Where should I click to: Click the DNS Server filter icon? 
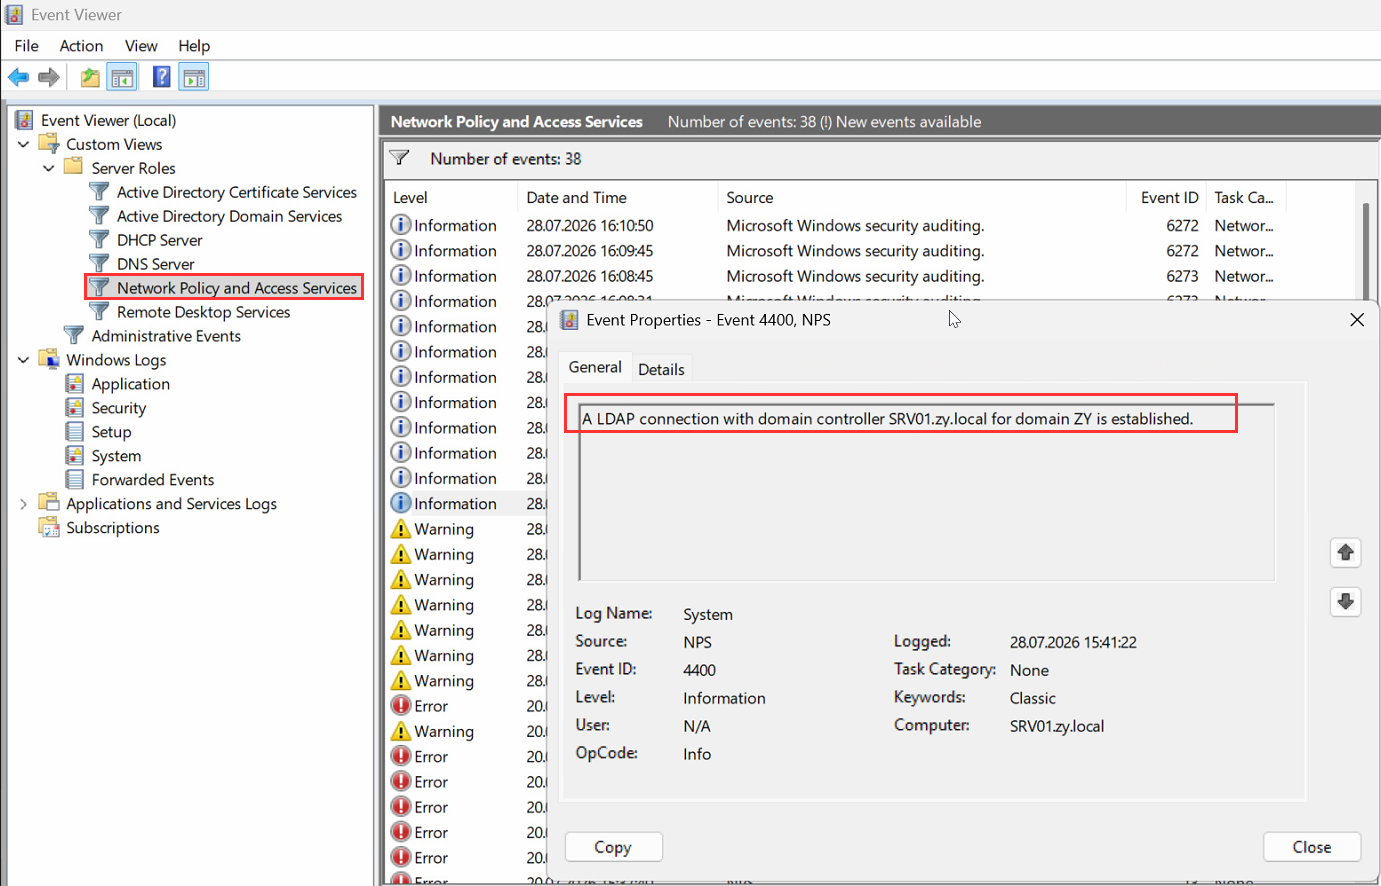99,263
